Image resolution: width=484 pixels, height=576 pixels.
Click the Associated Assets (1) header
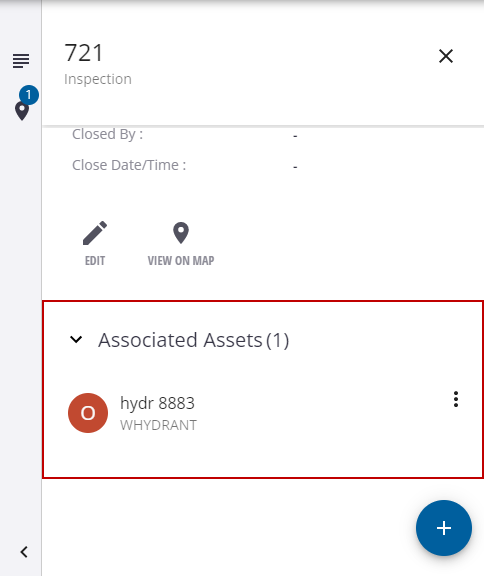pyautogui.click(x=194, y=340)
